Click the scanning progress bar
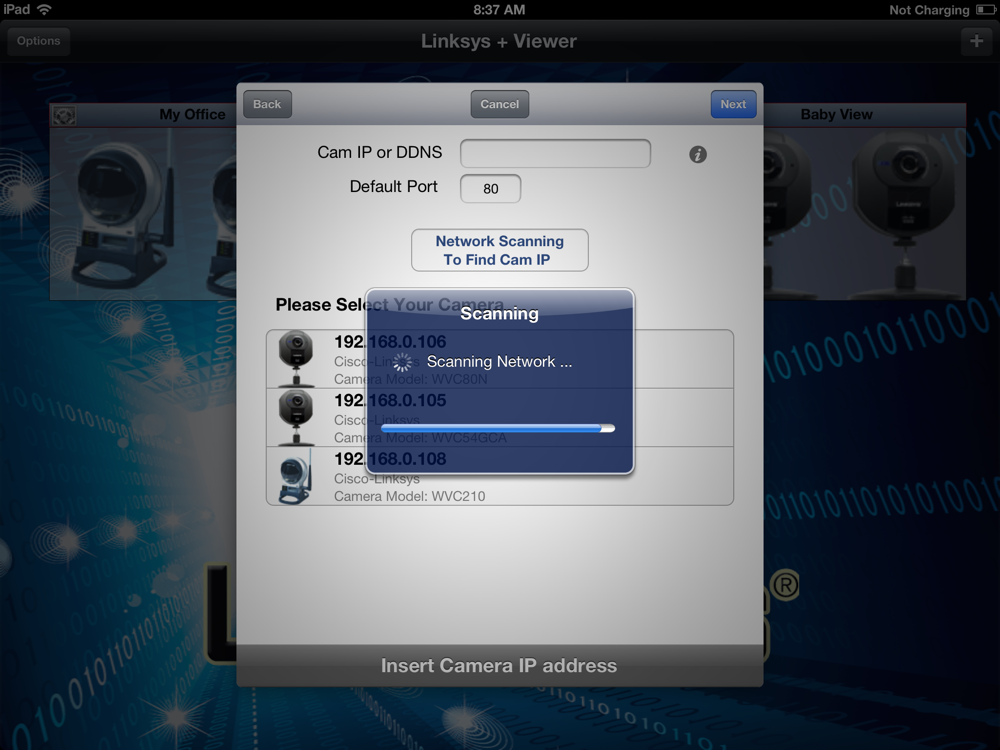 [498, 429]
